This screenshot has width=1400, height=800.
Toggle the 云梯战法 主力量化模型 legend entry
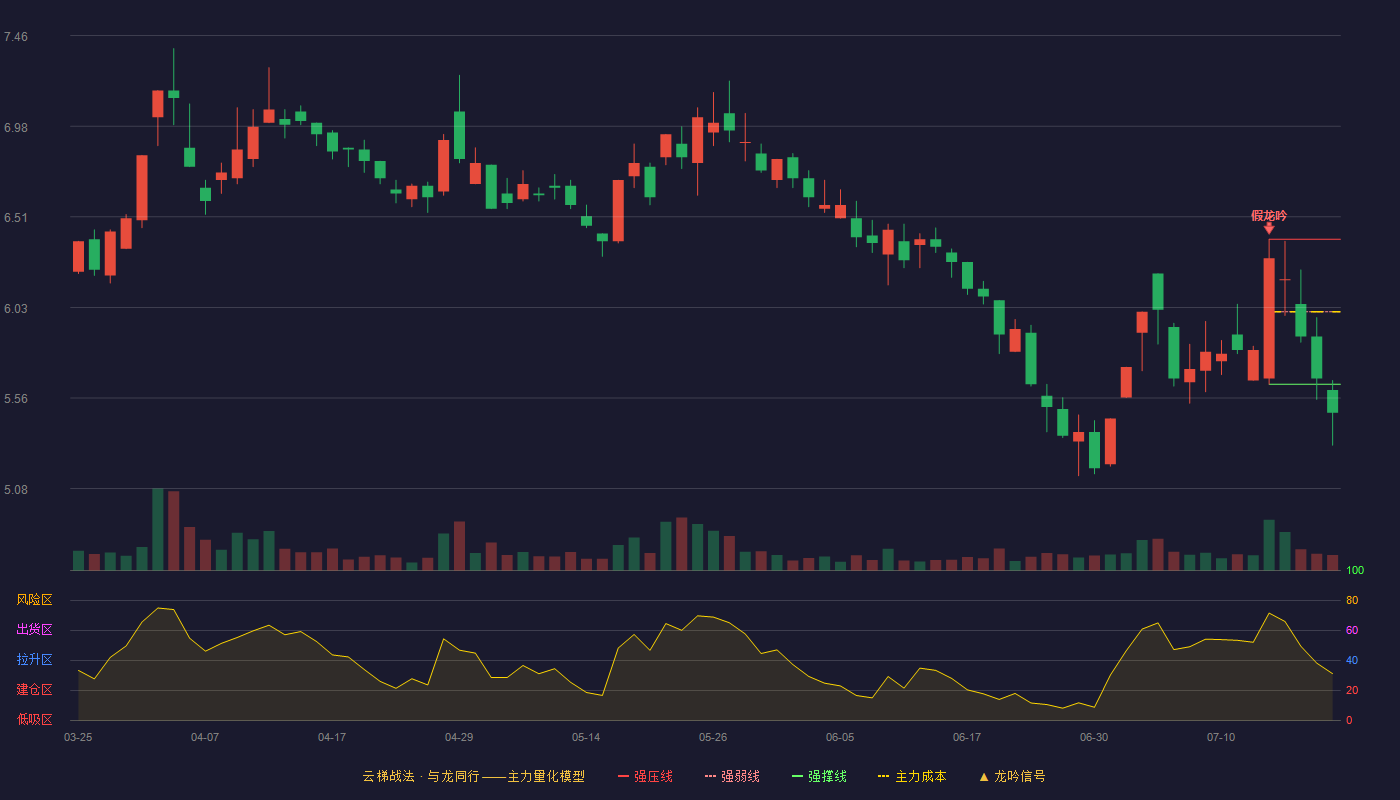pyautogui.click(x=473, y=776)
